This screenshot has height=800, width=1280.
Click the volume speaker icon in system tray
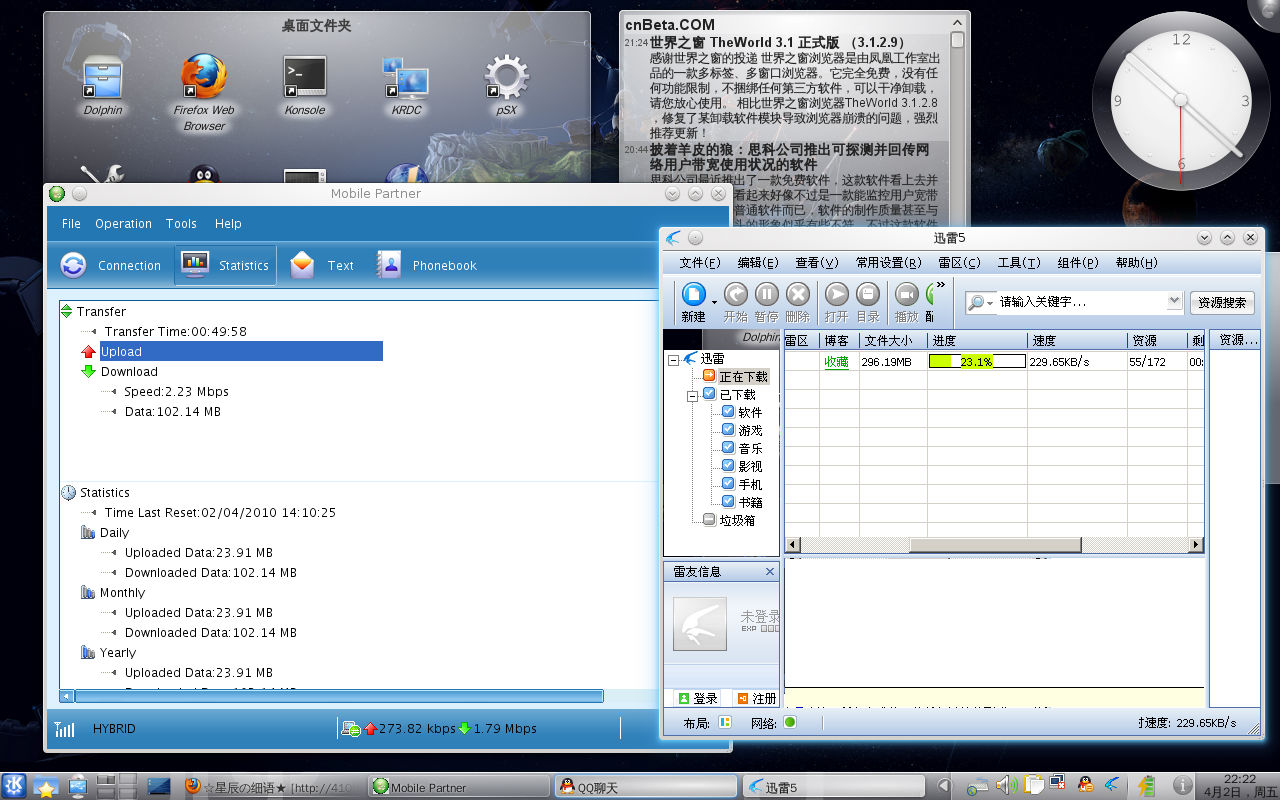[x=1007, y=785]
